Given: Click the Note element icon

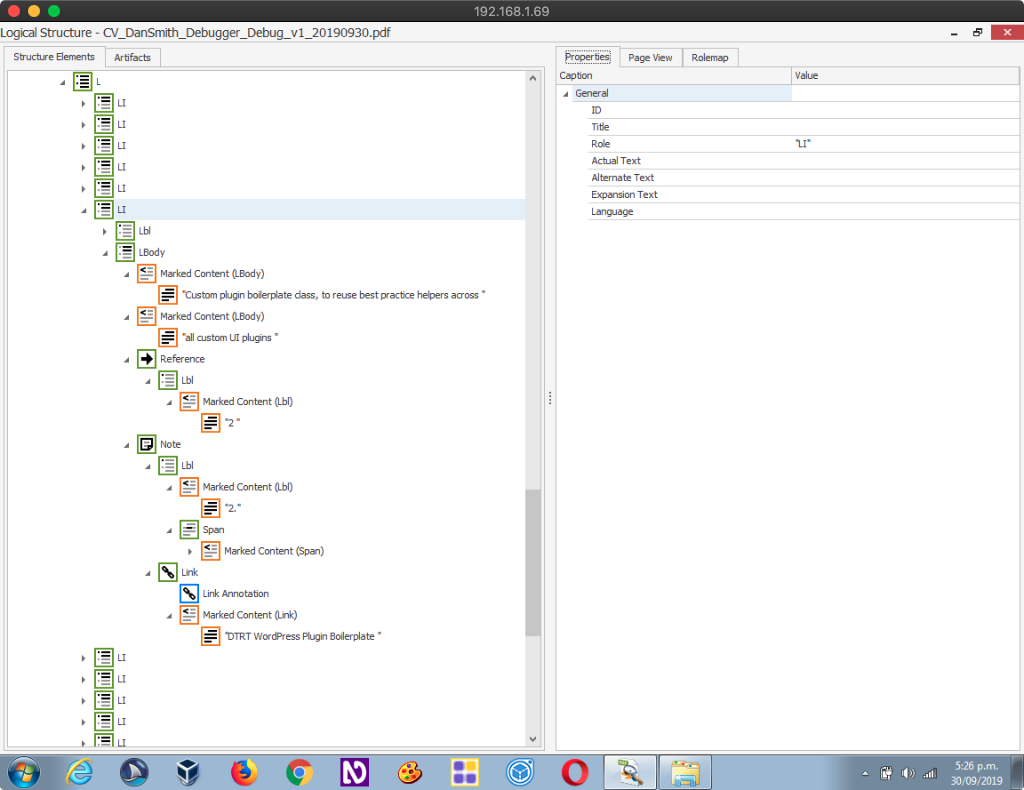Looking at the screenshot, I should tap(147, 444).
